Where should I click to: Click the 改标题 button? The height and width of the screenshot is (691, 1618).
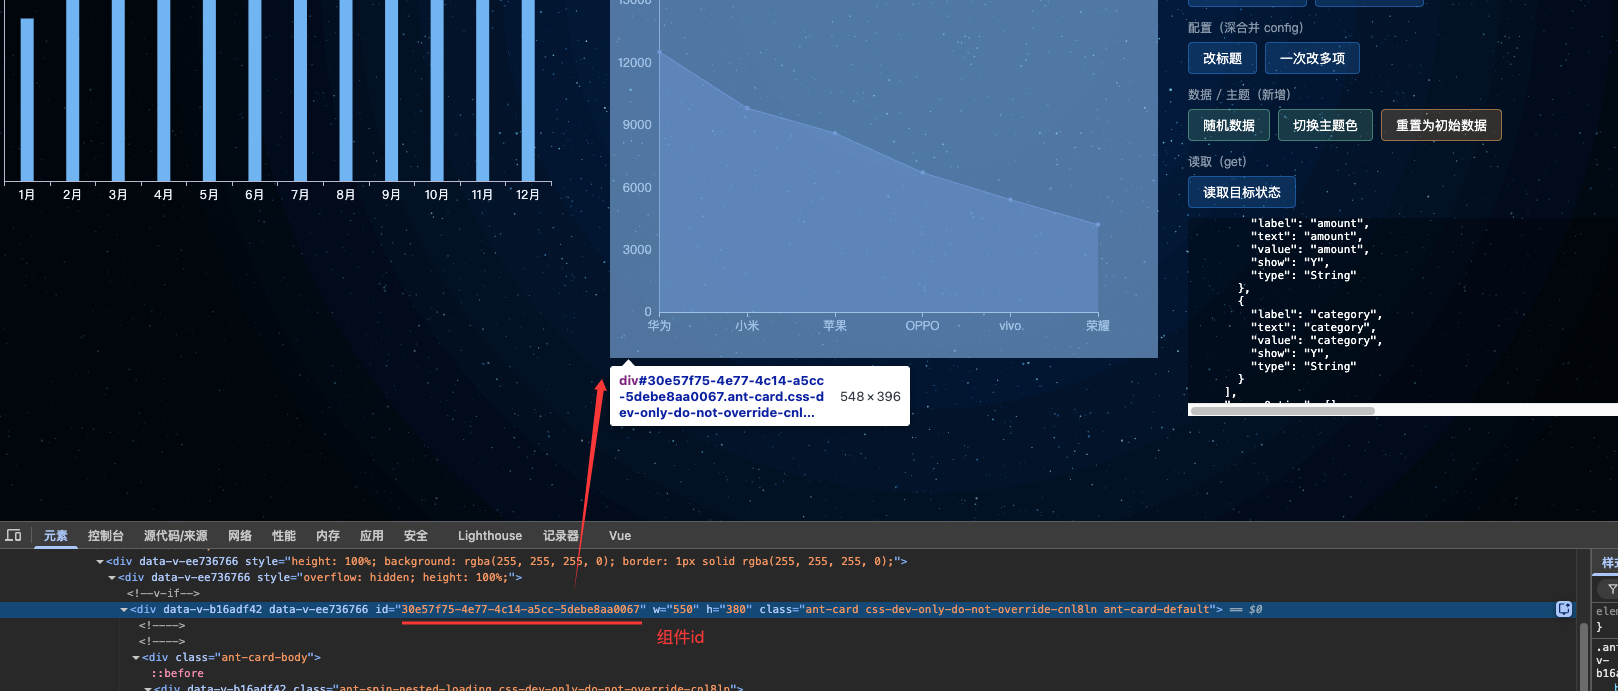(x=1222, y=58)
